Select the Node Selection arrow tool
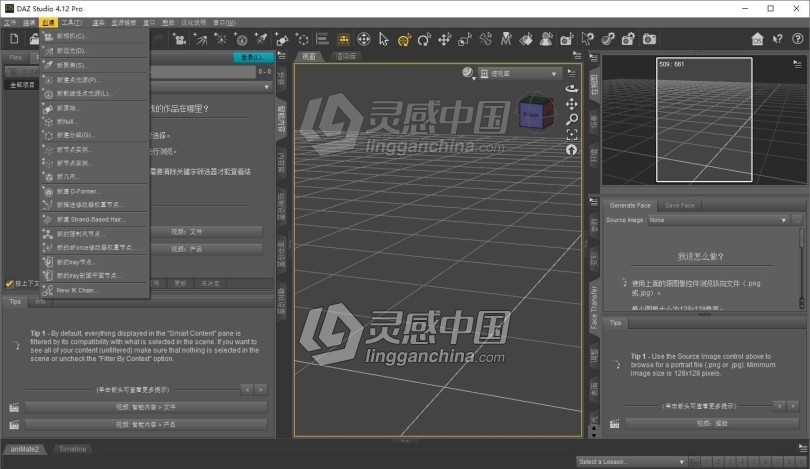810x469 pixels. click(383, 39)
